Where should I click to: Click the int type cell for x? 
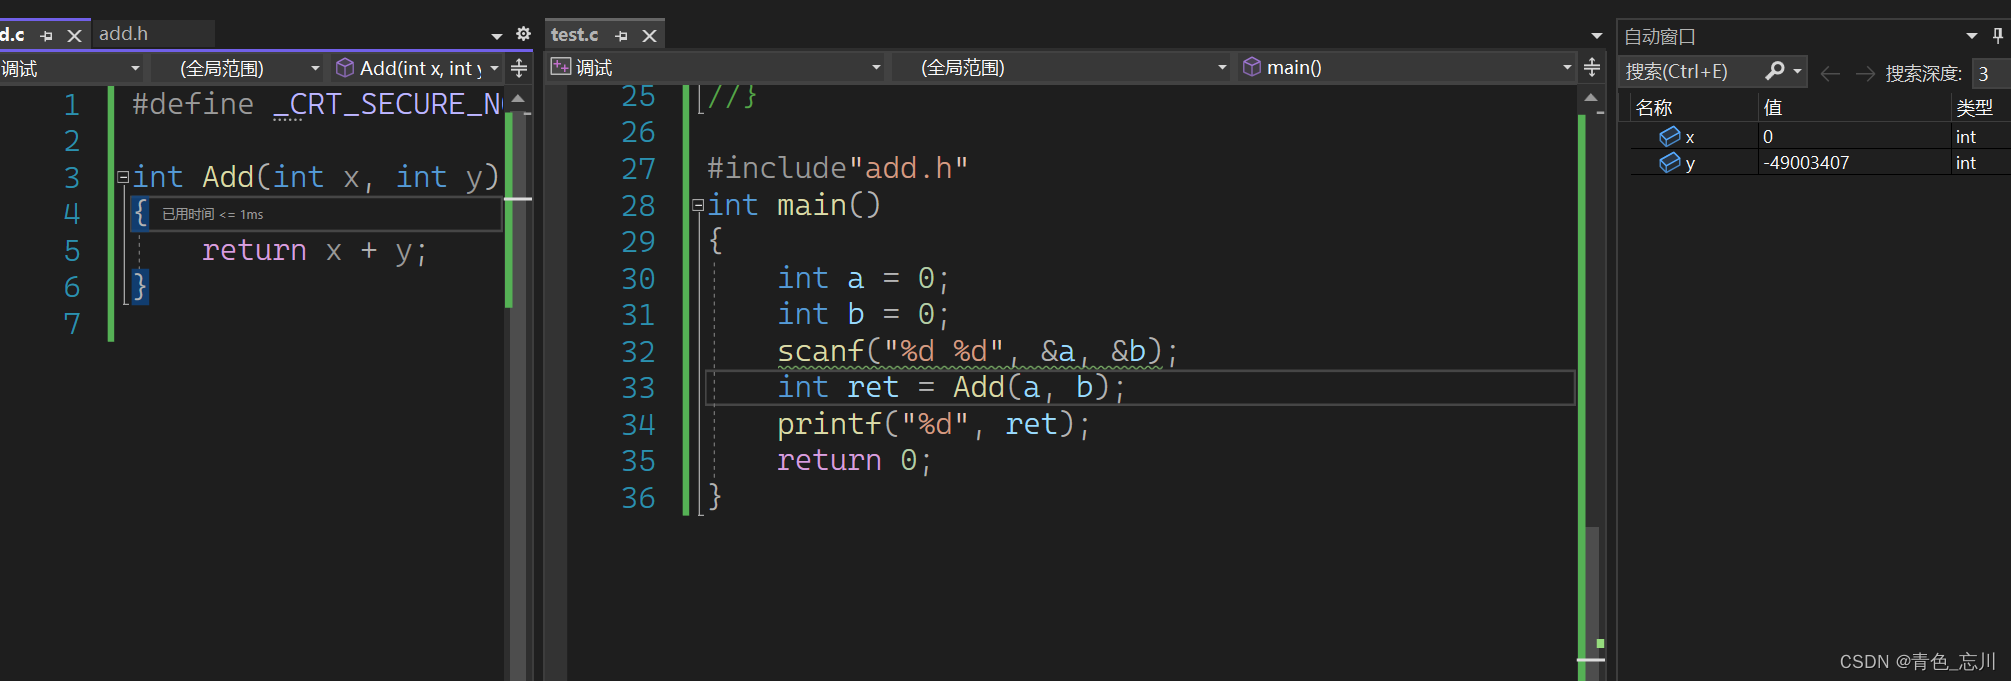(x=1966, y=137)
